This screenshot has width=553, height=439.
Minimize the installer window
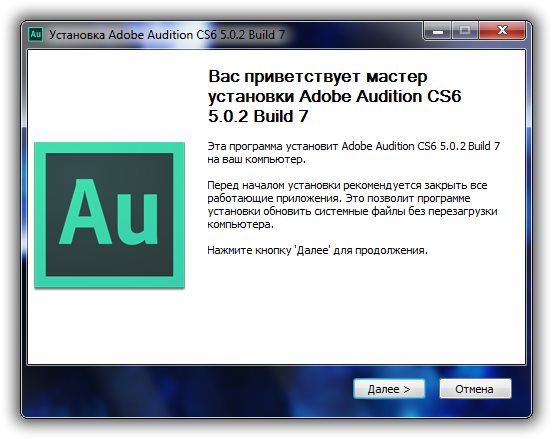(x=438, y=31)
